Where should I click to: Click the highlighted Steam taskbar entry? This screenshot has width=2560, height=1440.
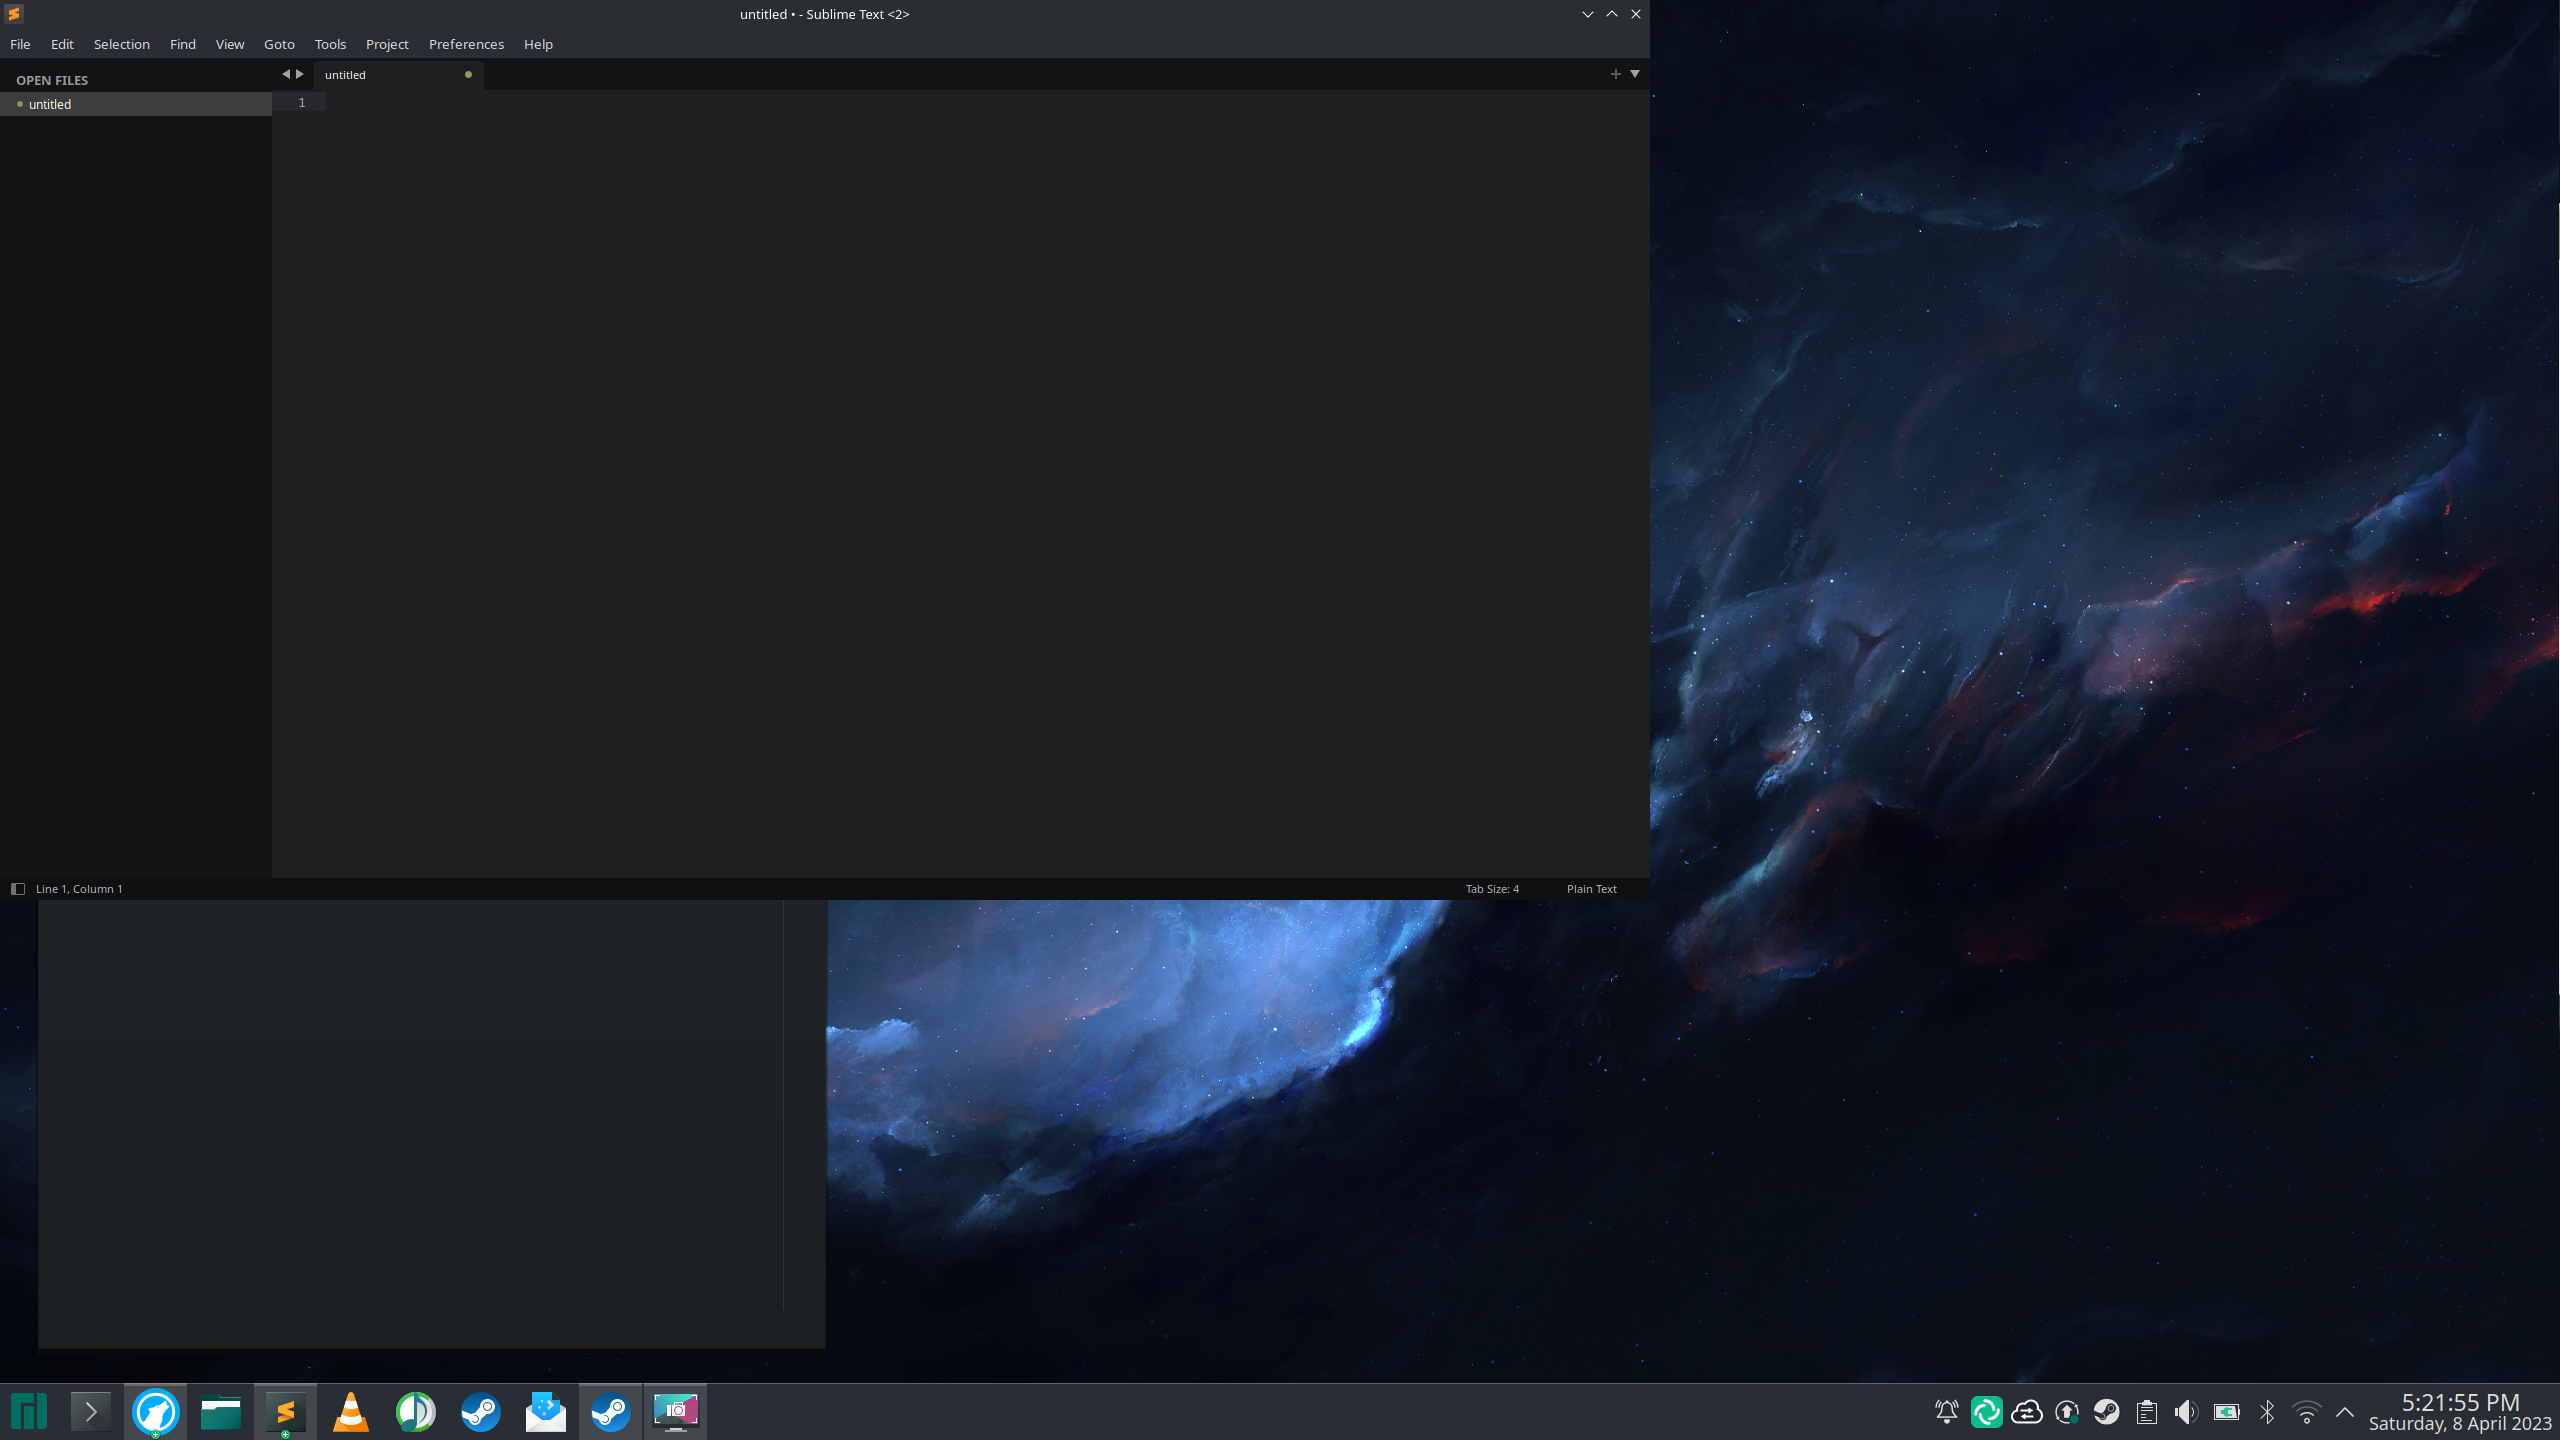tap(610, 1412)
